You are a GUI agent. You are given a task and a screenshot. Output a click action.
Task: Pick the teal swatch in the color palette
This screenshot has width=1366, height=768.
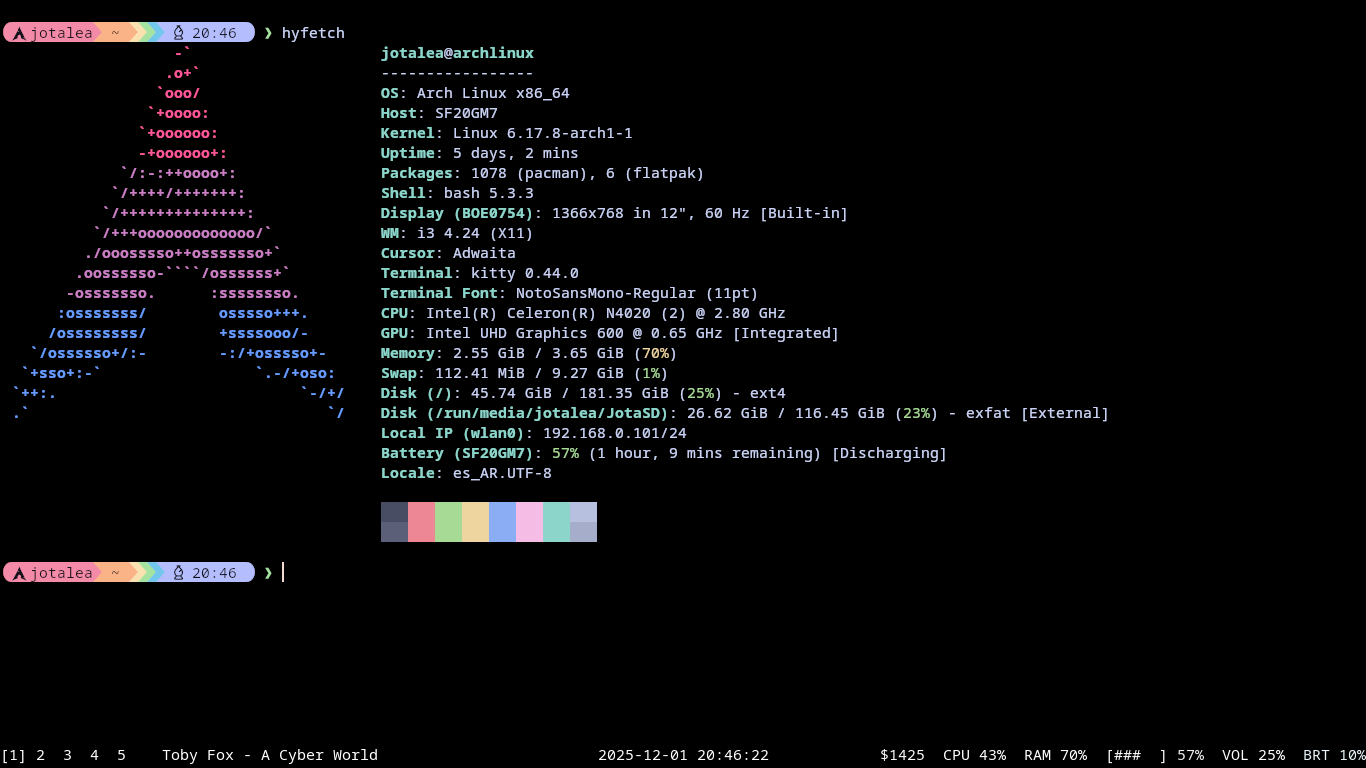[x=556, y=522]
